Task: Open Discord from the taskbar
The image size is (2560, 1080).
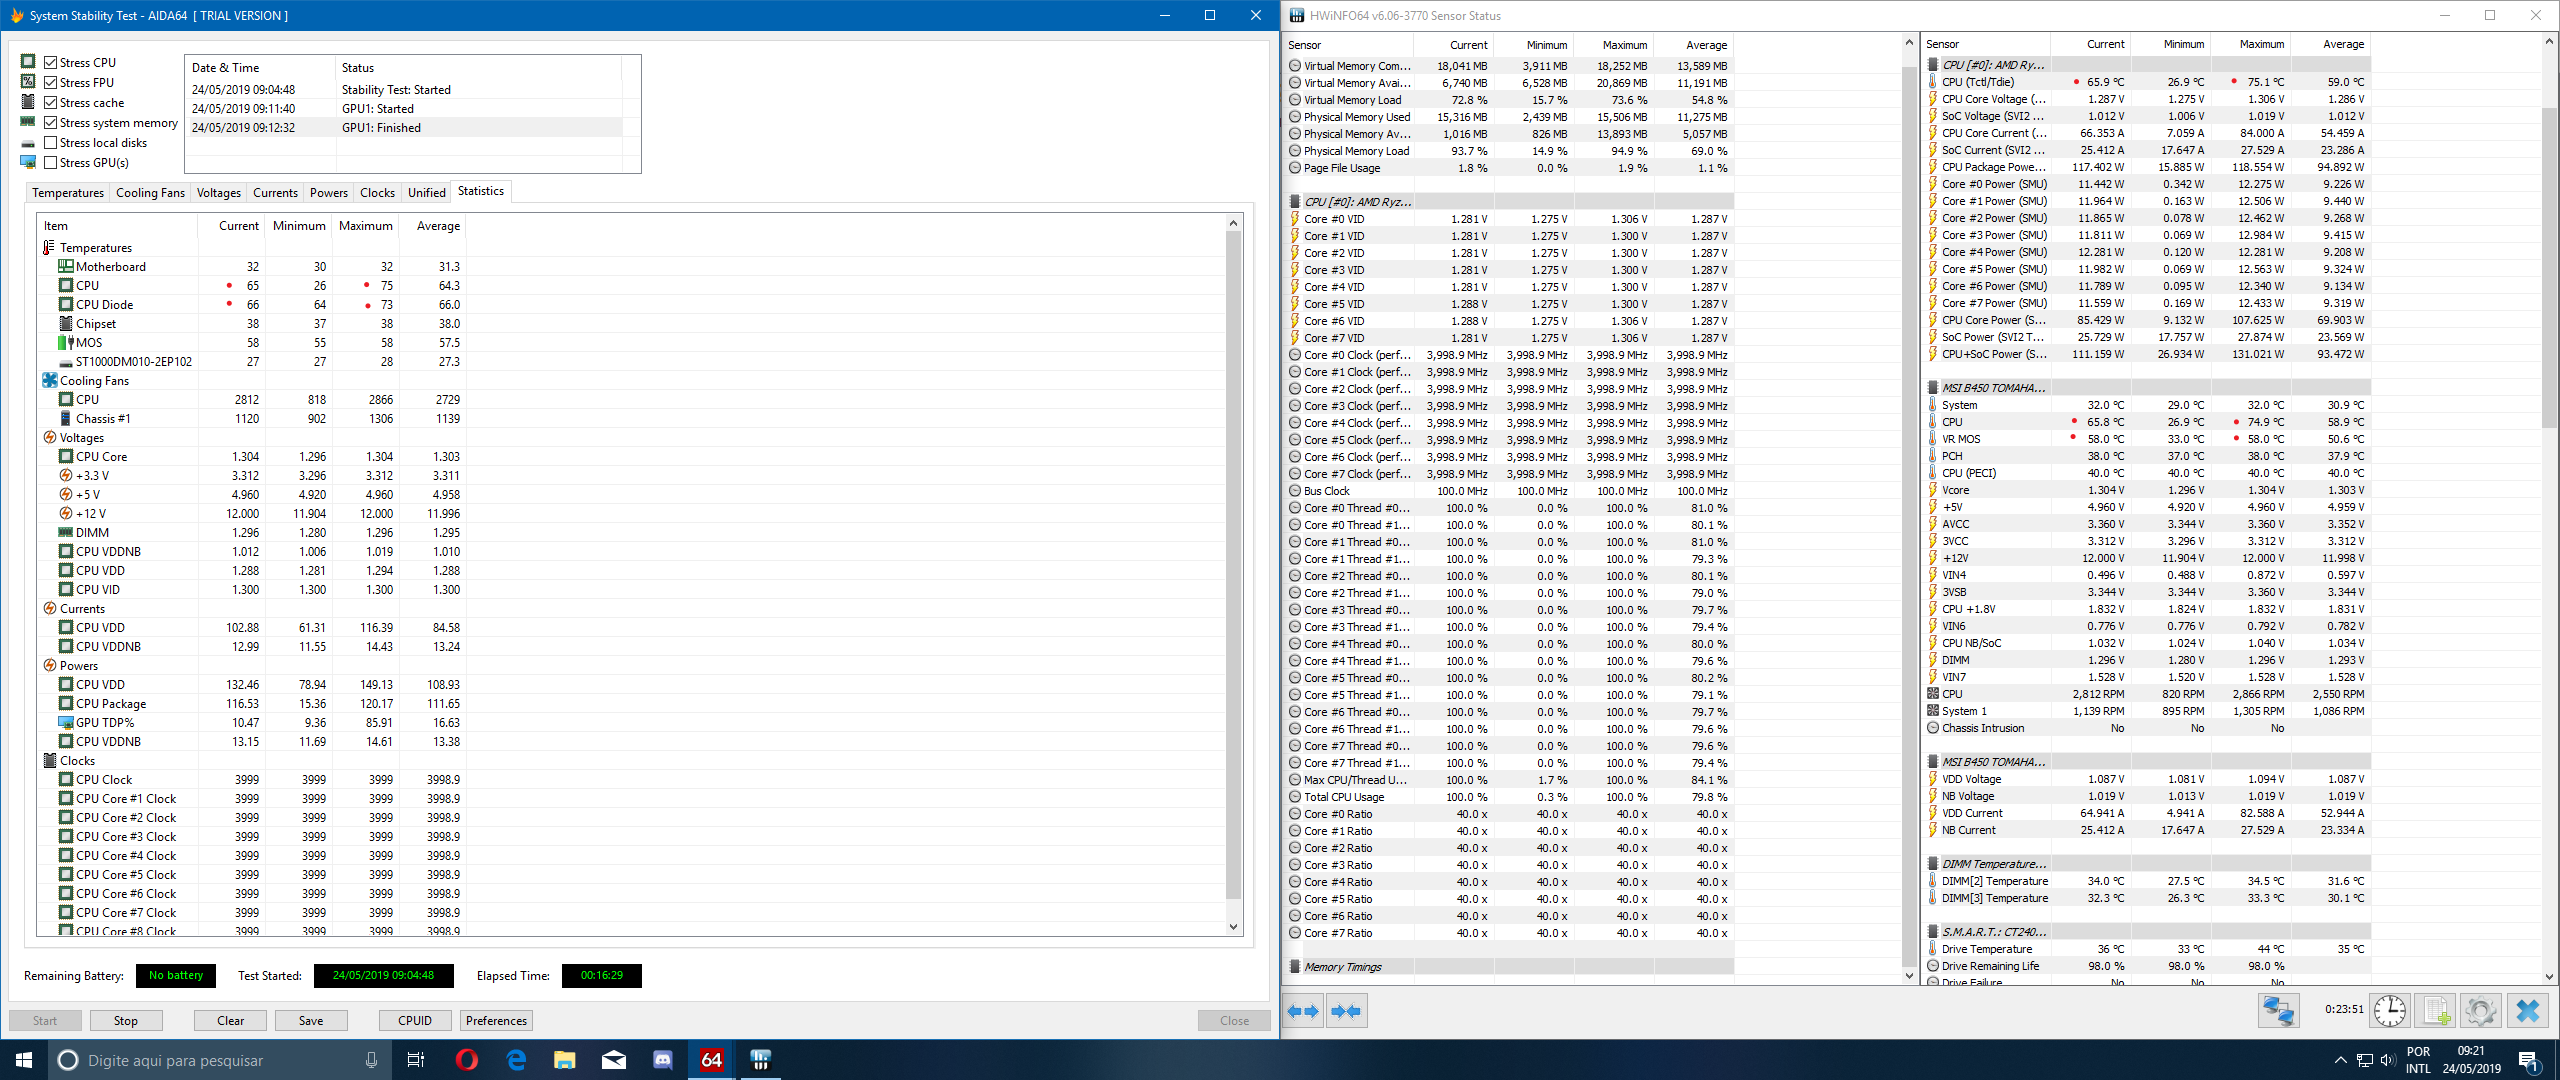Action: pos(663,1060)
